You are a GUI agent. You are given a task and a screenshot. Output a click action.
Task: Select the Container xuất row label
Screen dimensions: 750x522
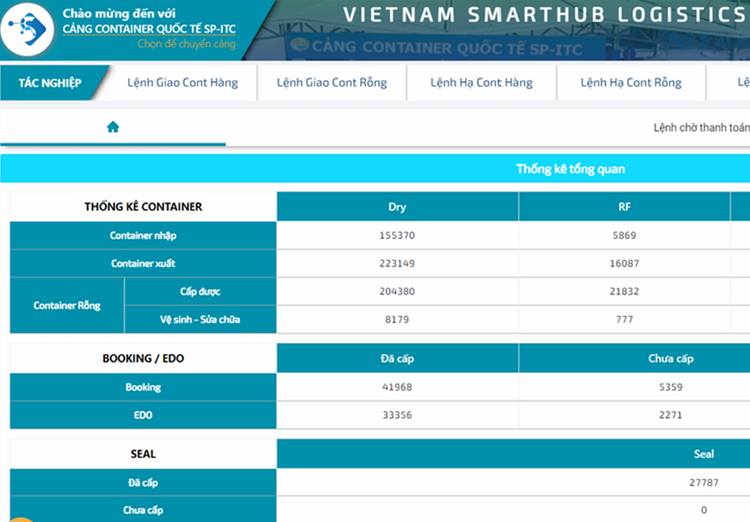pos(143,264)
